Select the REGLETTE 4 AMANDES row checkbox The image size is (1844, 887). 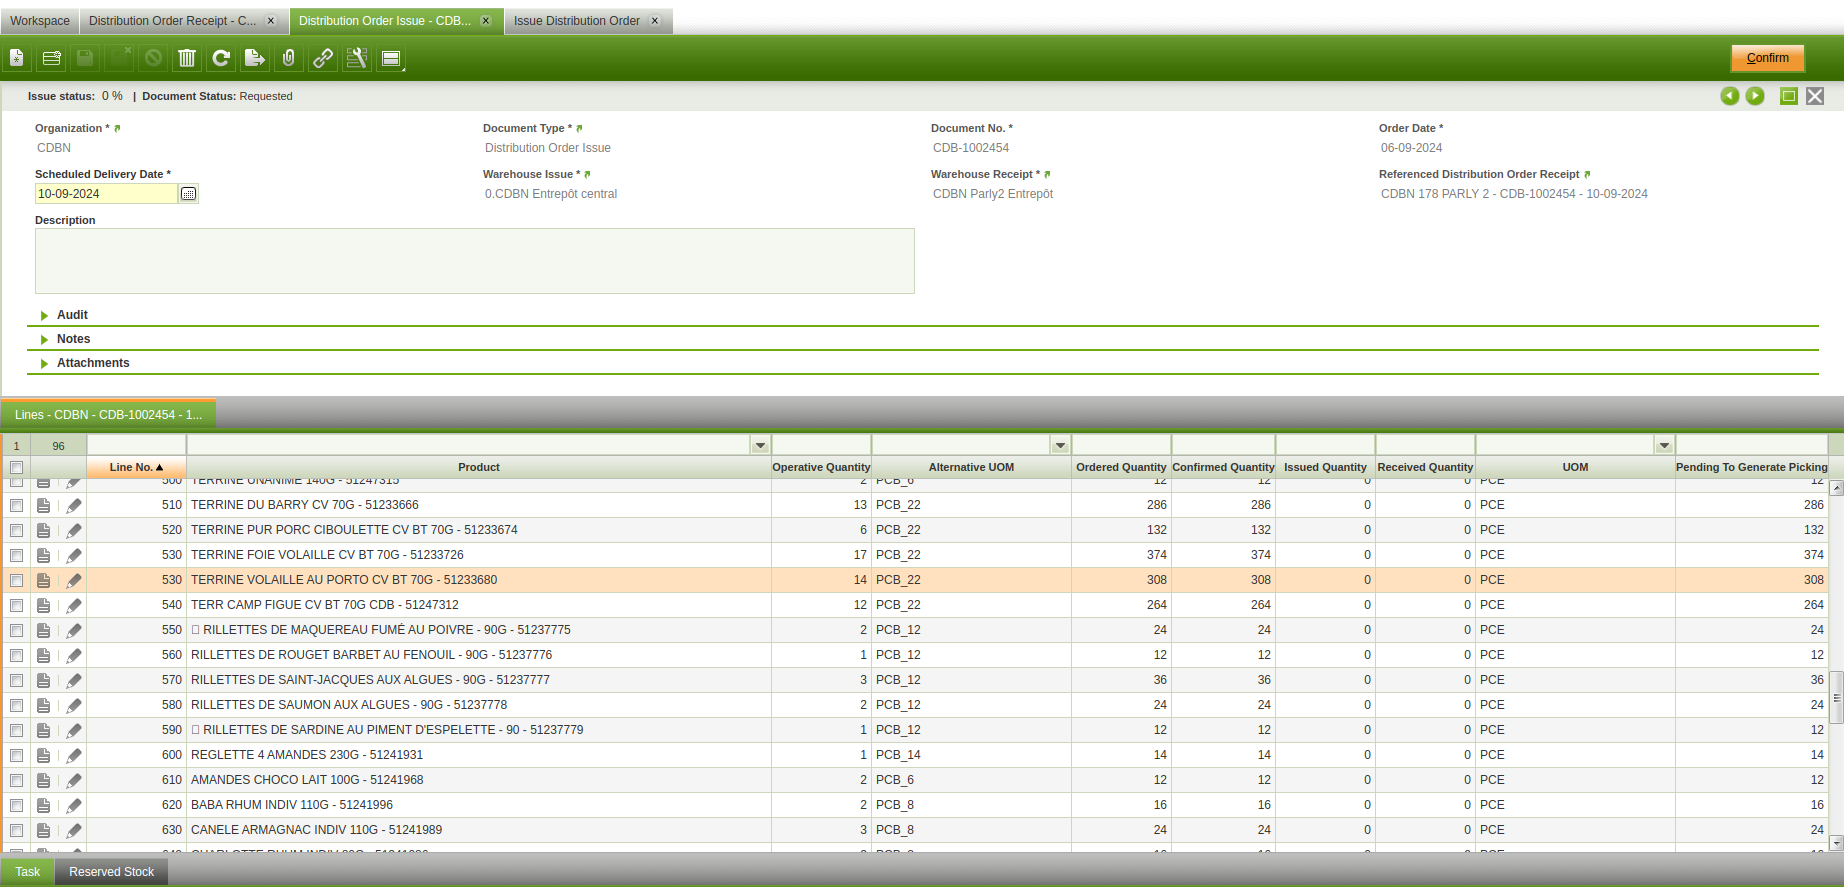17,755
